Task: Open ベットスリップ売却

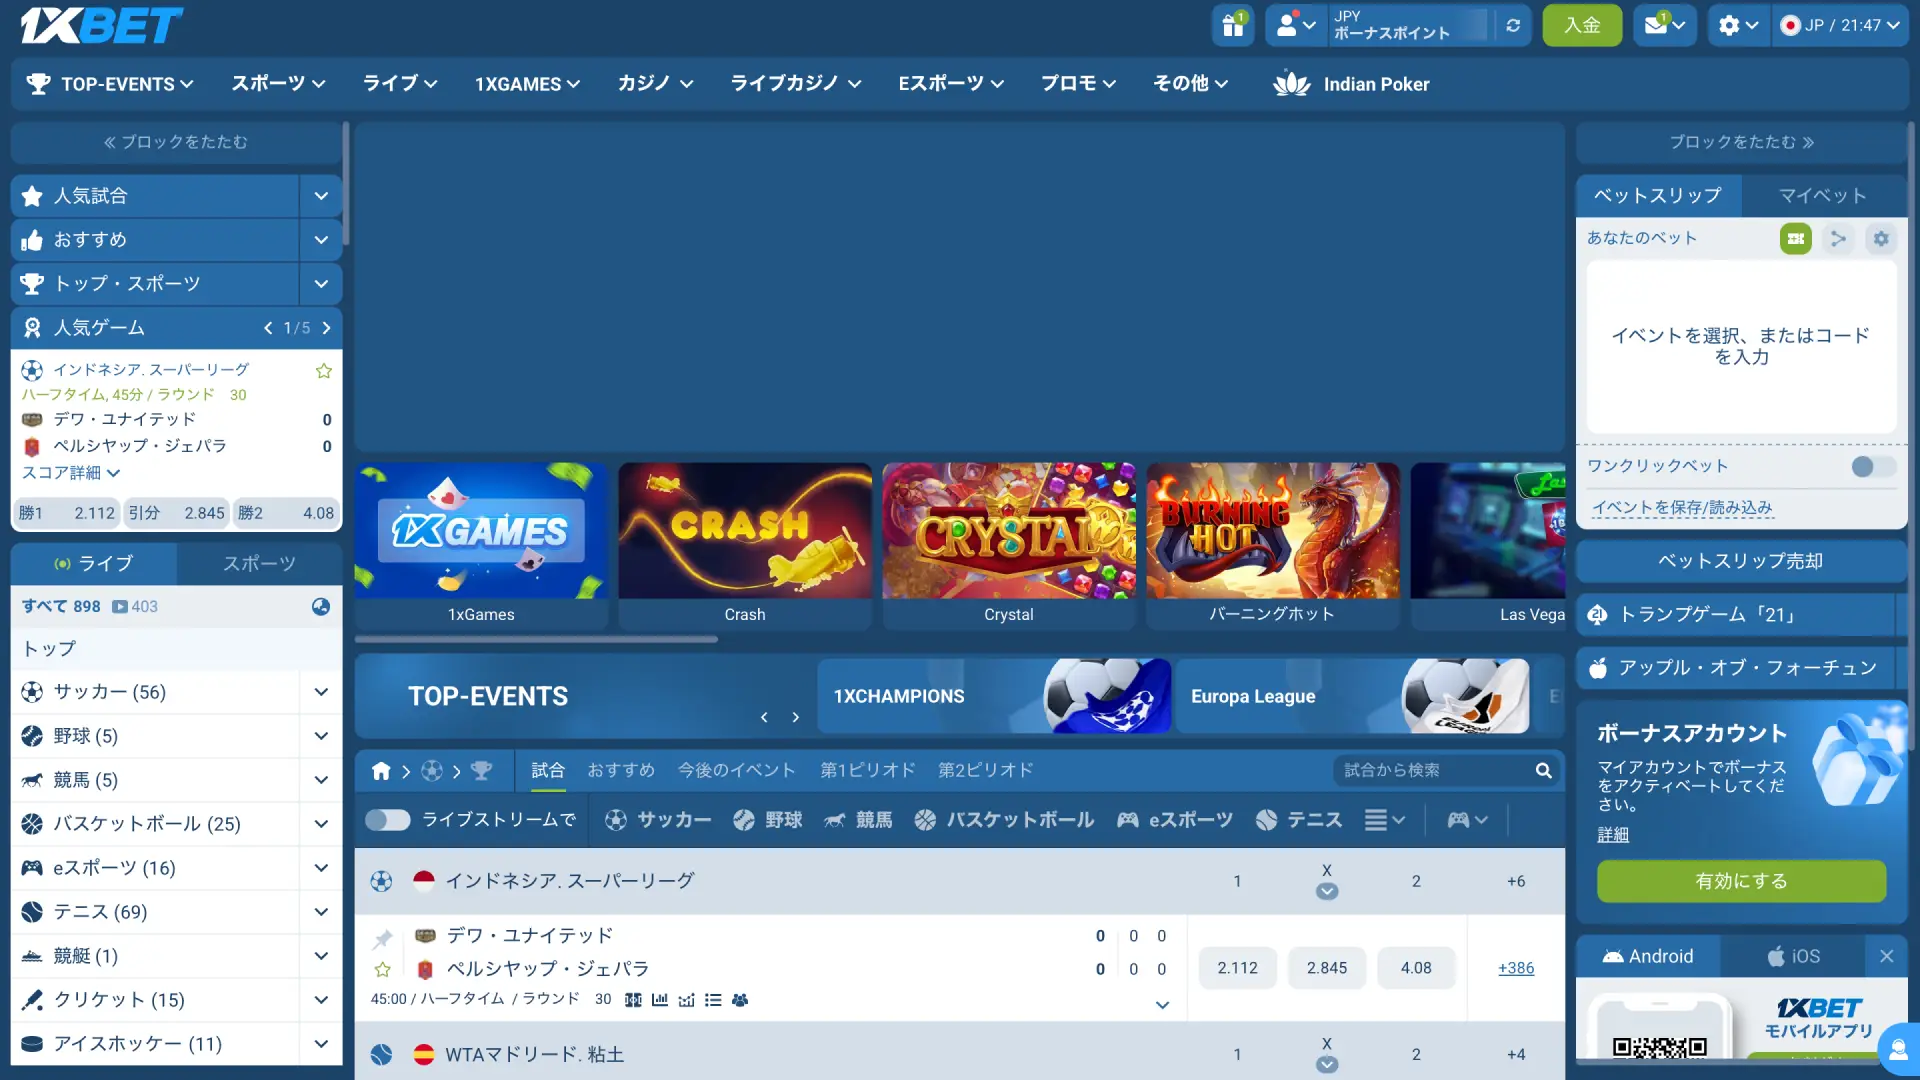Action: click(1741, 562)
